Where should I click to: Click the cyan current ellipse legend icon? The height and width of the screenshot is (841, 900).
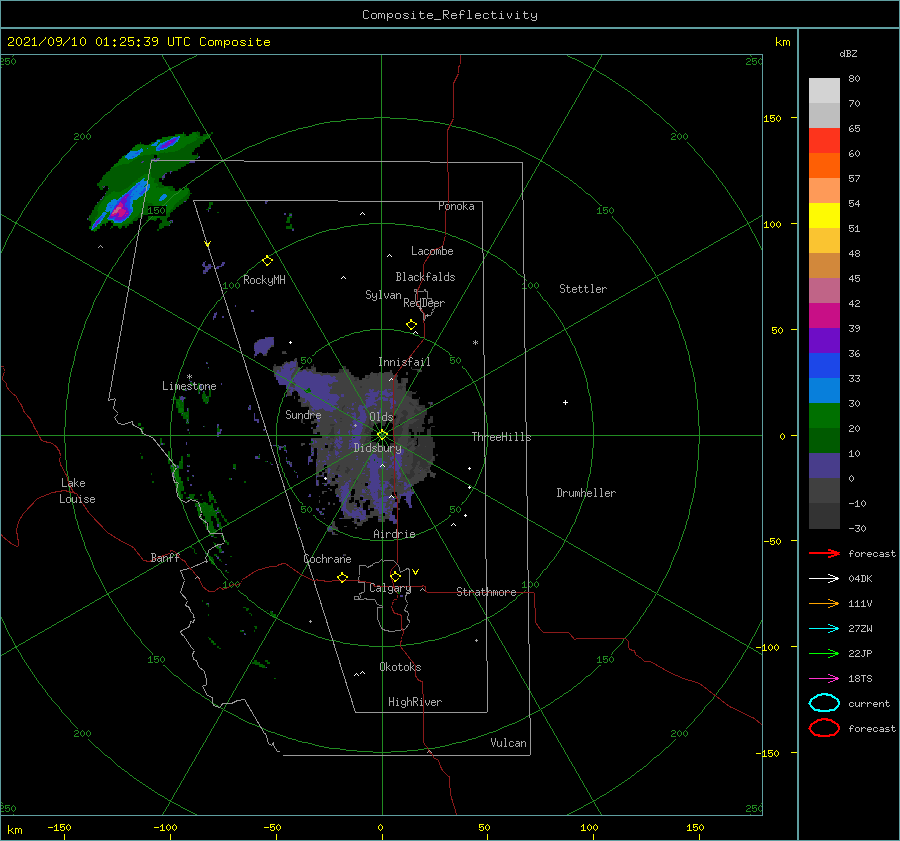coord(824,703)
